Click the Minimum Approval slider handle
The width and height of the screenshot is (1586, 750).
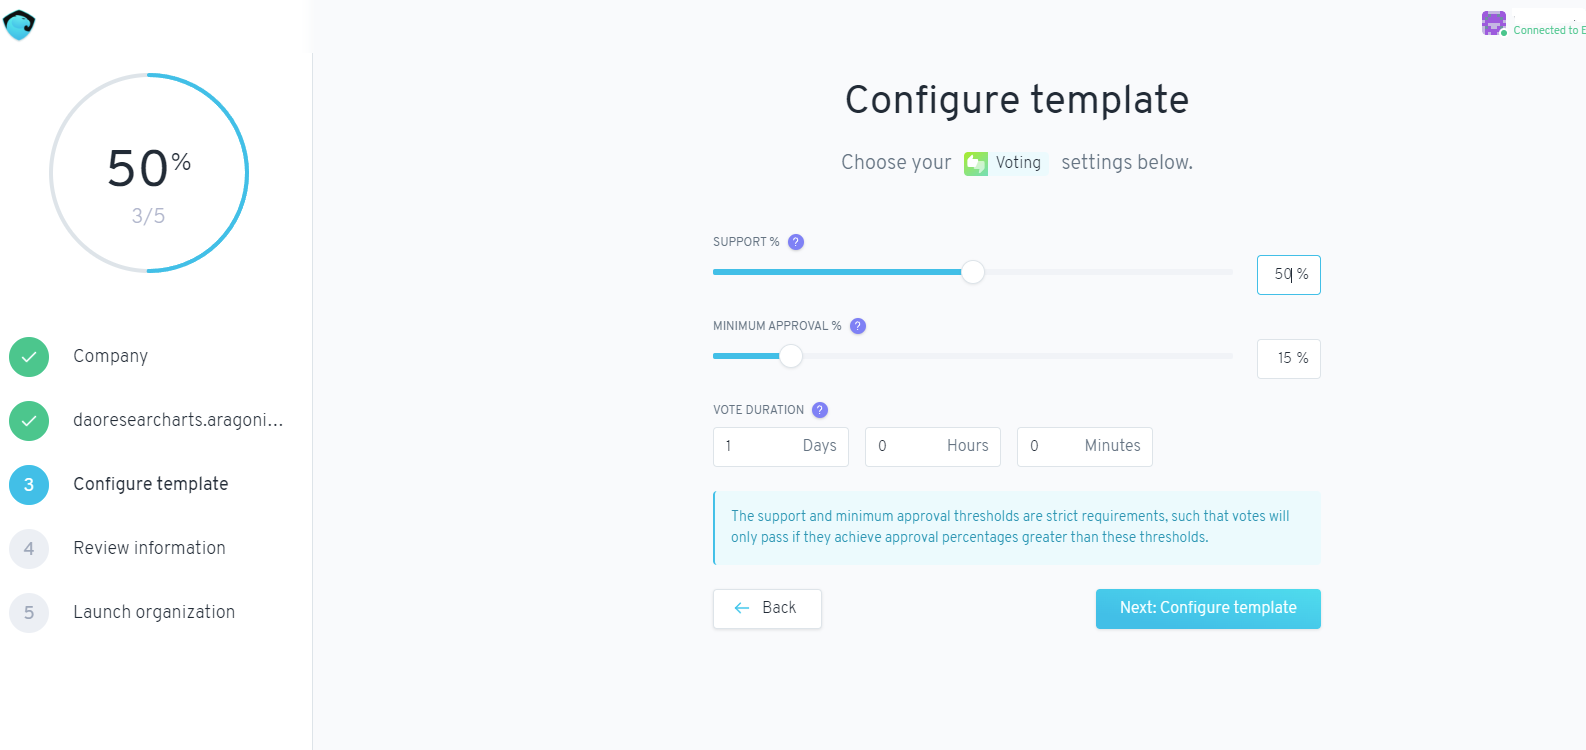(790, 356)
